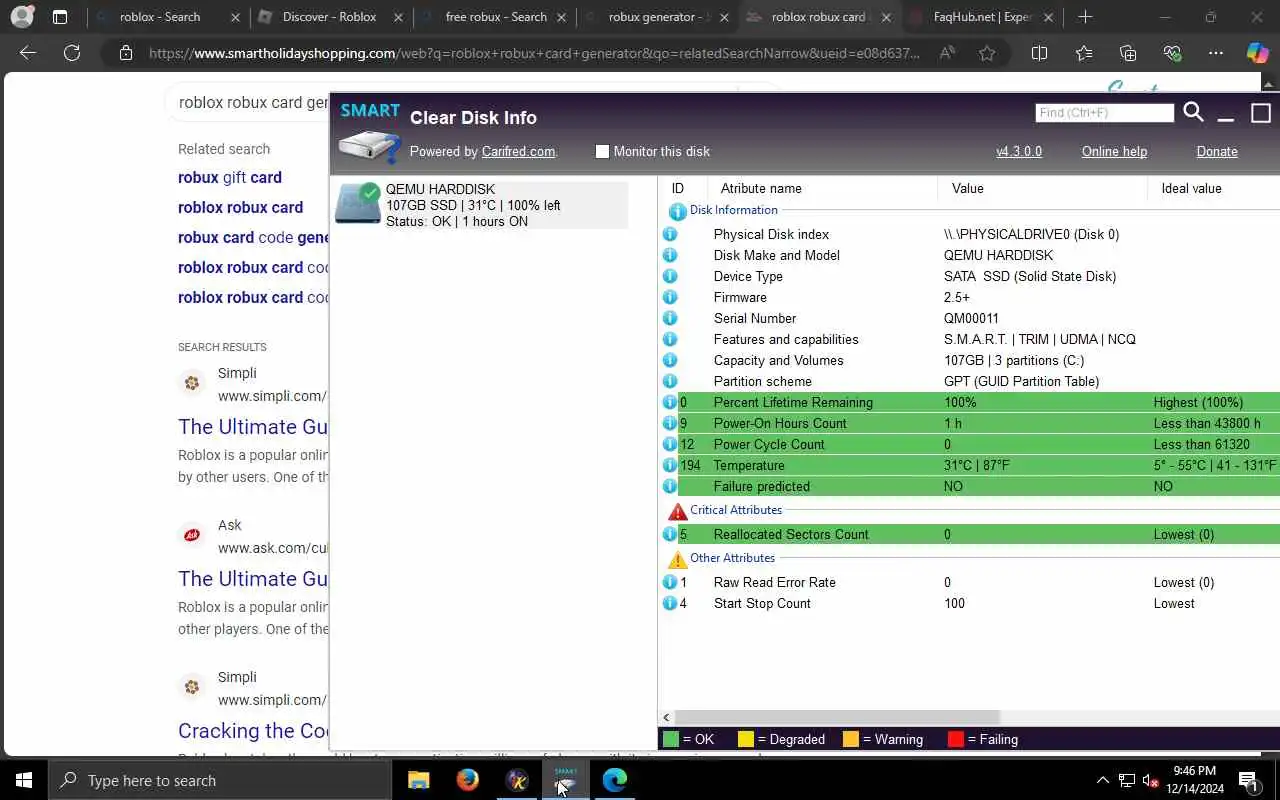Click the Disk Information group info icon

(x=677, y=211)
